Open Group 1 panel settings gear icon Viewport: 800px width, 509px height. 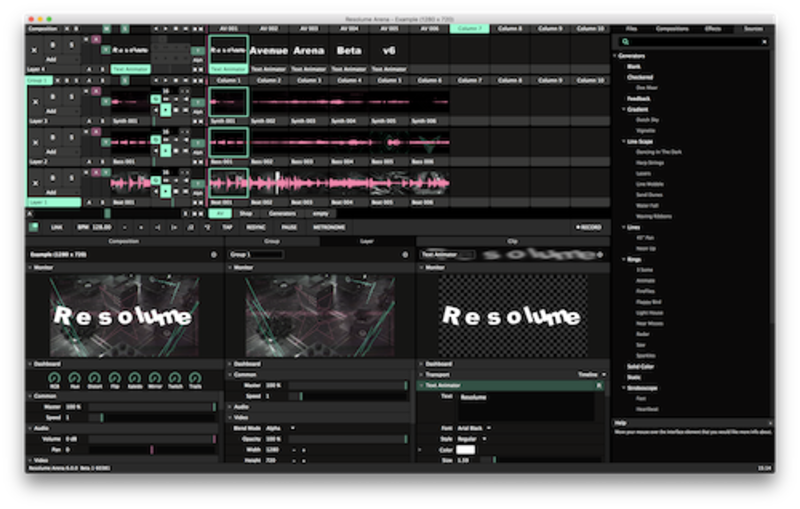pos(405,255)
